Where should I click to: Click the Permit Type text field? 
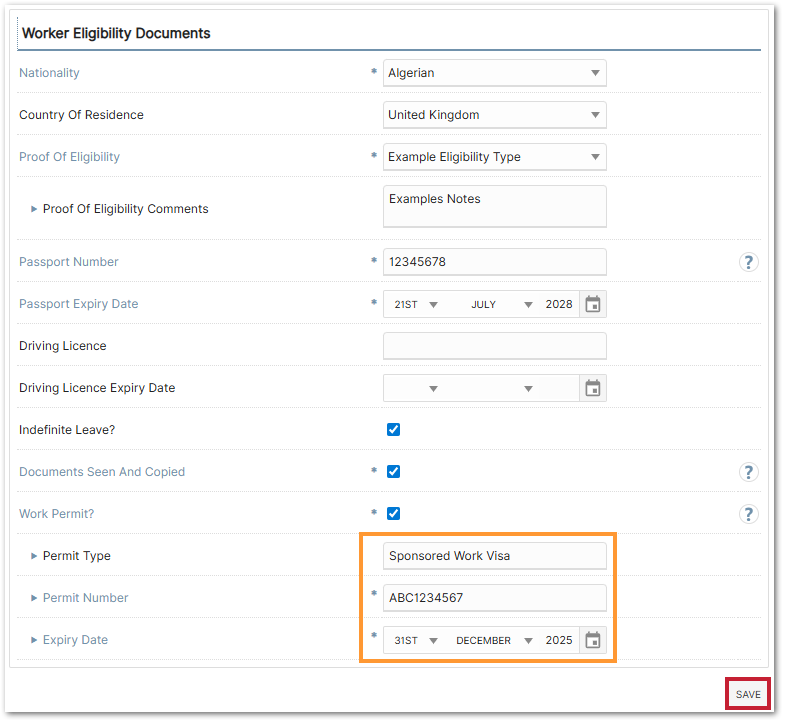(x=494, y=556)
